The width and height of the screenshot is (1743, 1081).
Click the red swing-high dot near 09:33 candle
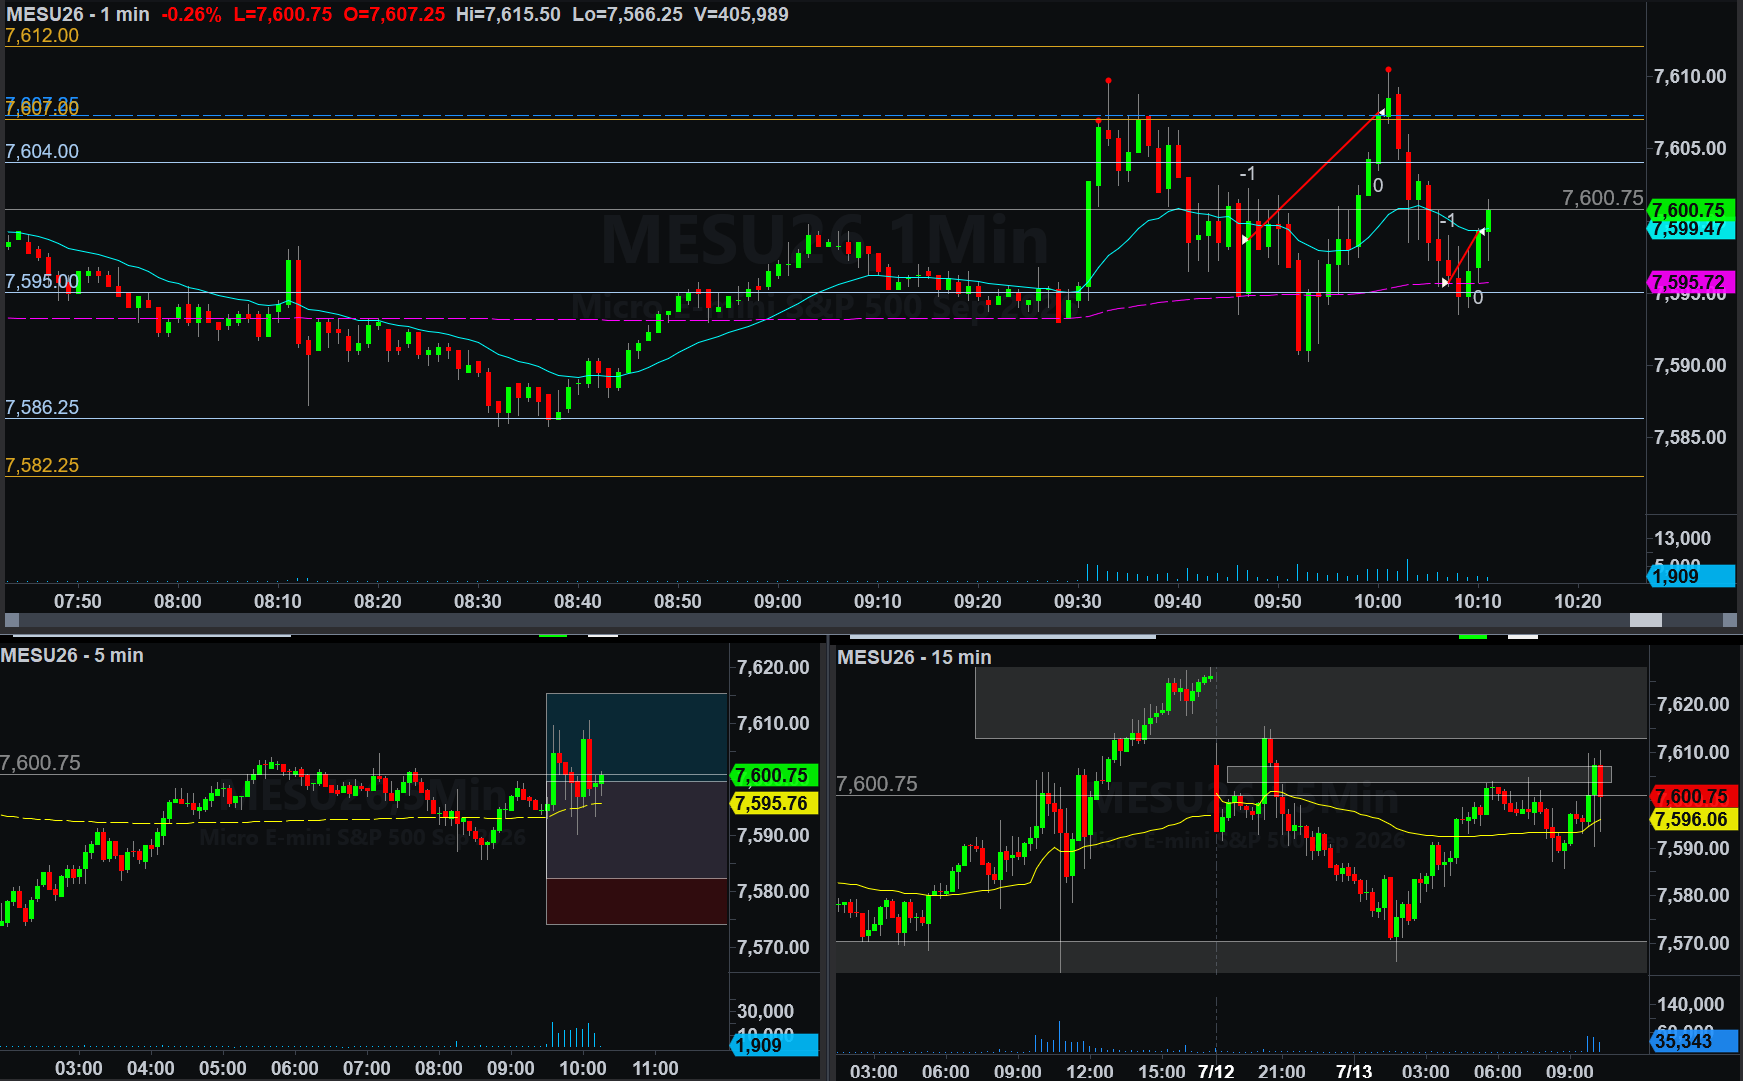tap(1108, 80)
